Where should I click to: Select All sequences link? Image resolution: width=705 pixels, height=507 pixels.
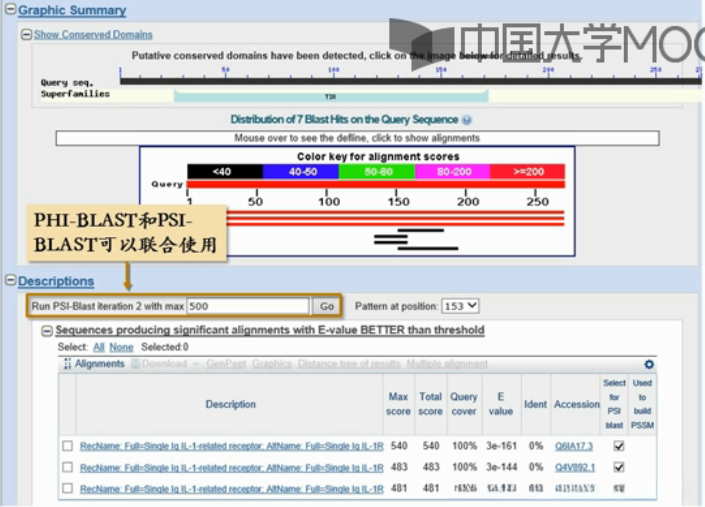[x=98, y=347]
